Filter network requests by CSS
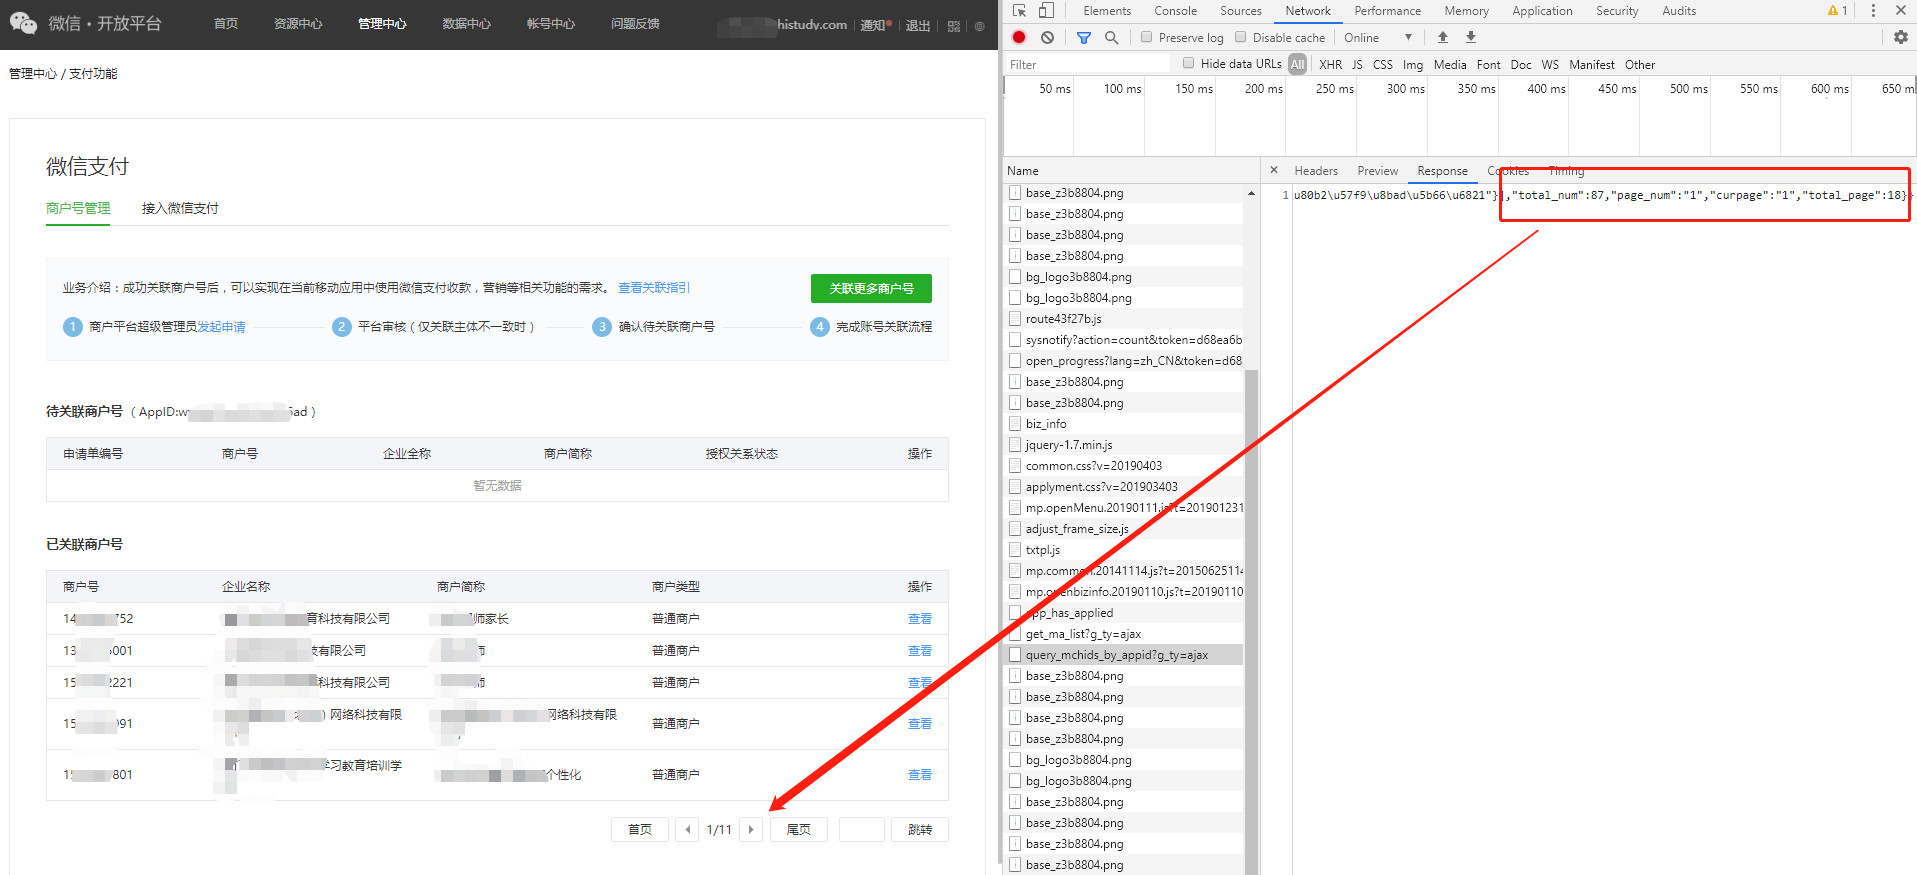The width and height of the screenshot is (1917, 875). pyautogui.click(x=1383, y=64)
